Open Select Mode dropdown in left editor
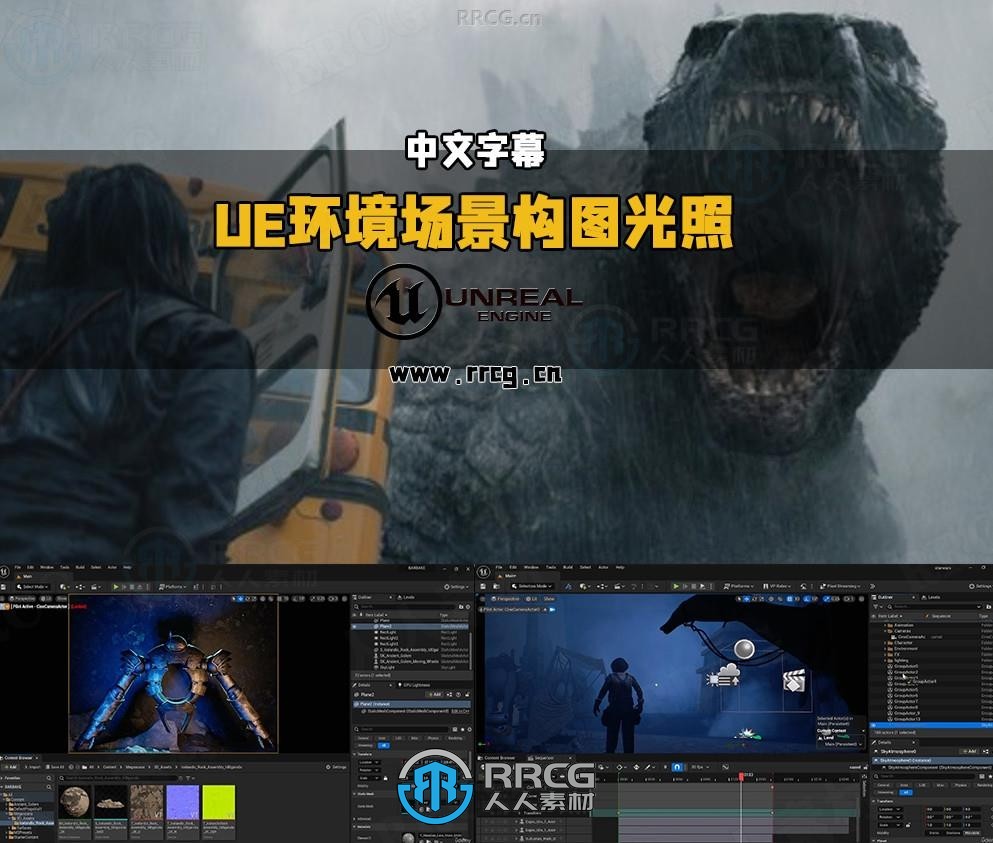Image resolution: width=993 pixels, height=843 pixels. click(x=33, y=587)
